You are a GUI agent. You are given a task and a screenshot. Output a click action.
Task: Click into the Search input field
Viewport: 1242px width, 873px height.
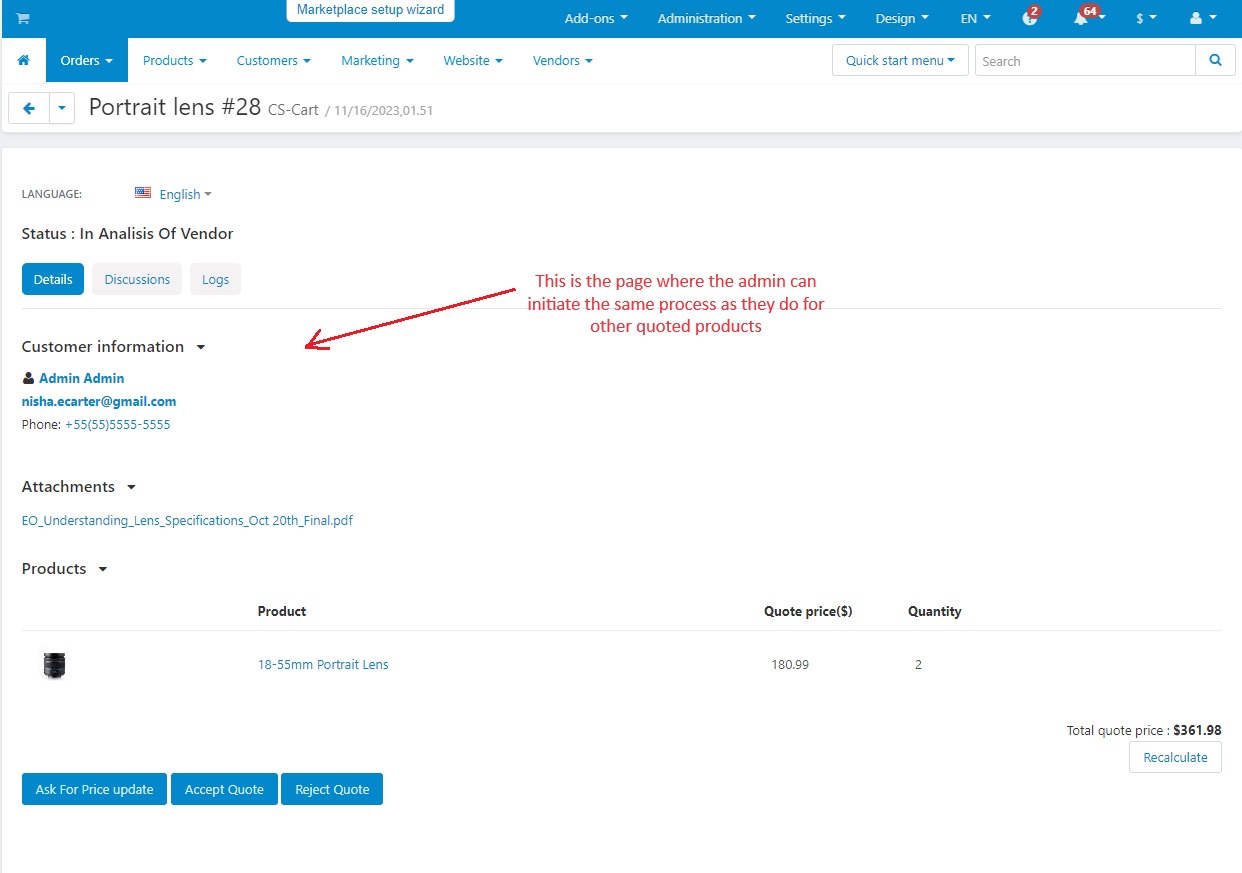1085,61
